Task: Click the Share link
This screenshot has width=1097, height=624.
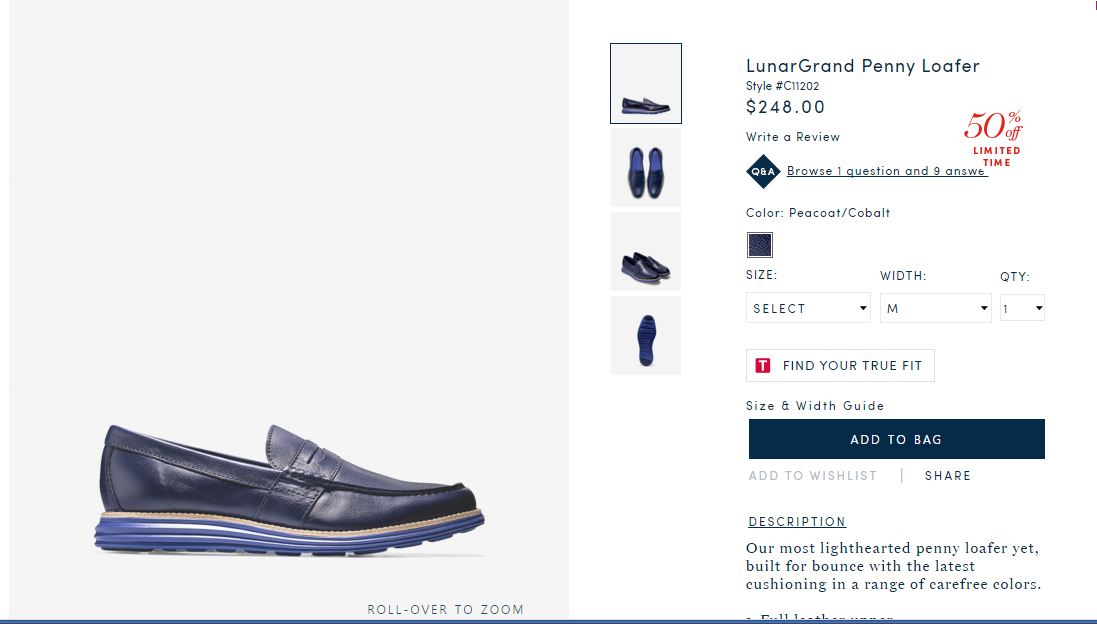Action: coord(948,476)
